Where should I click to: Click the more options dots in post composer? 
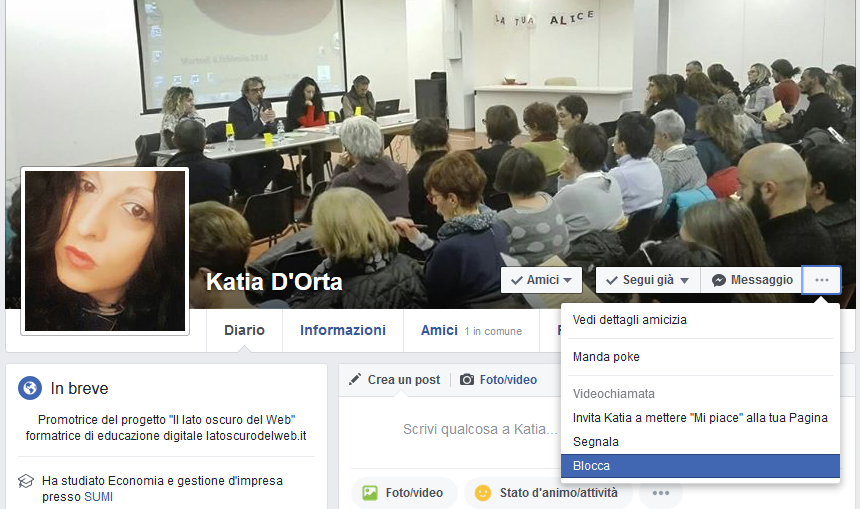coord(660,493)
